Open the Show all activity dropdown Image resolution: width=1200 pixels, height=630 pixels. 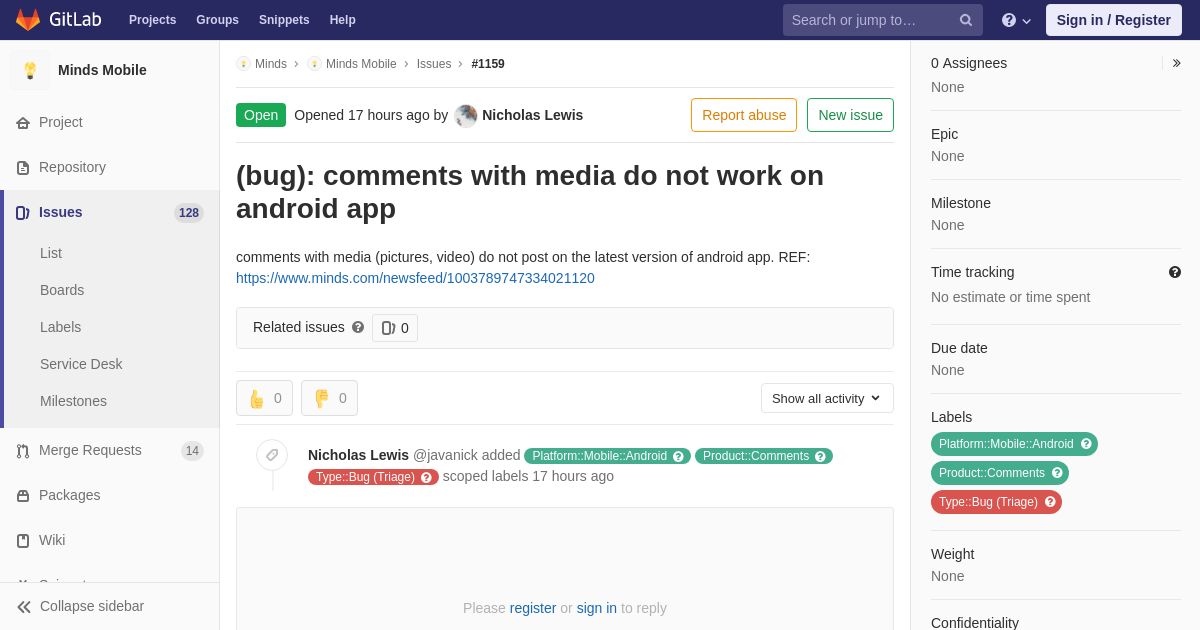[x=827, y=398]
